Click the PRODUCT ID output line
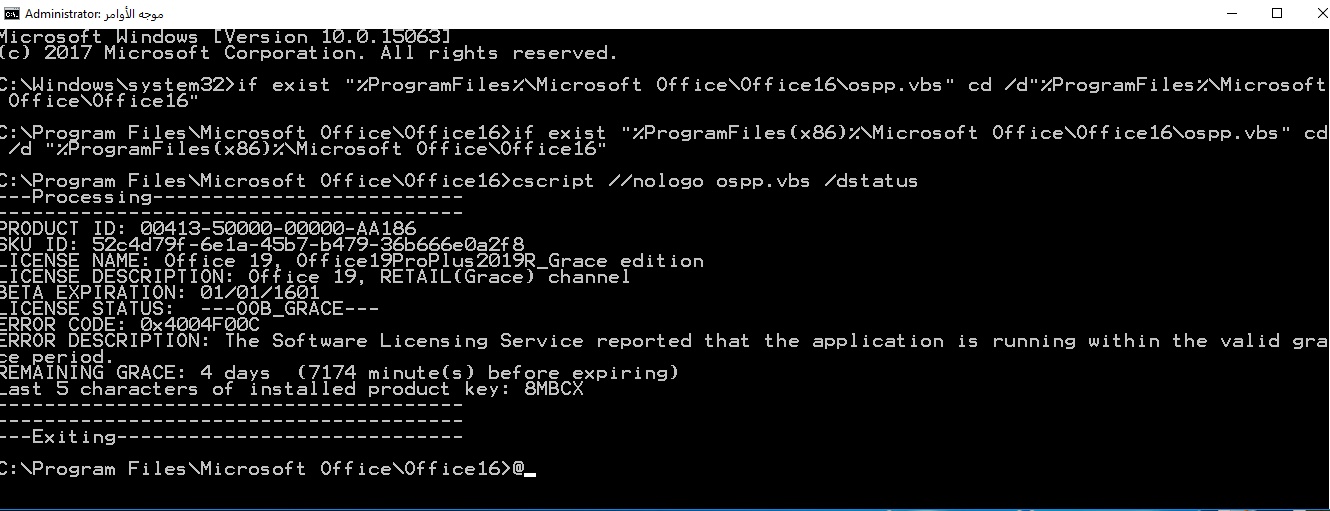Image resolution: width=1330 pixels, height=511 pixels. click(x=208, y=229)
